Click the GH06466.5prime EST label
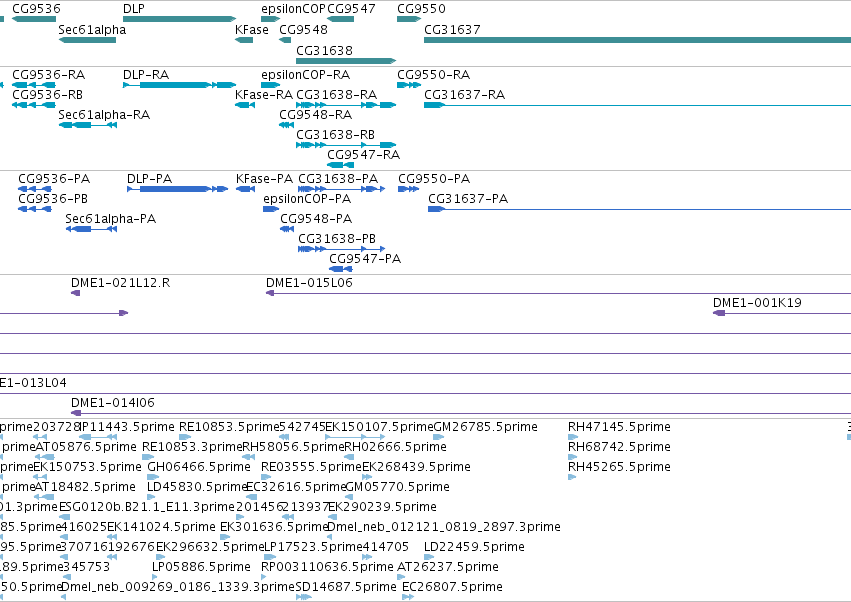Screen dimensions: 851x602 (199, 467)
